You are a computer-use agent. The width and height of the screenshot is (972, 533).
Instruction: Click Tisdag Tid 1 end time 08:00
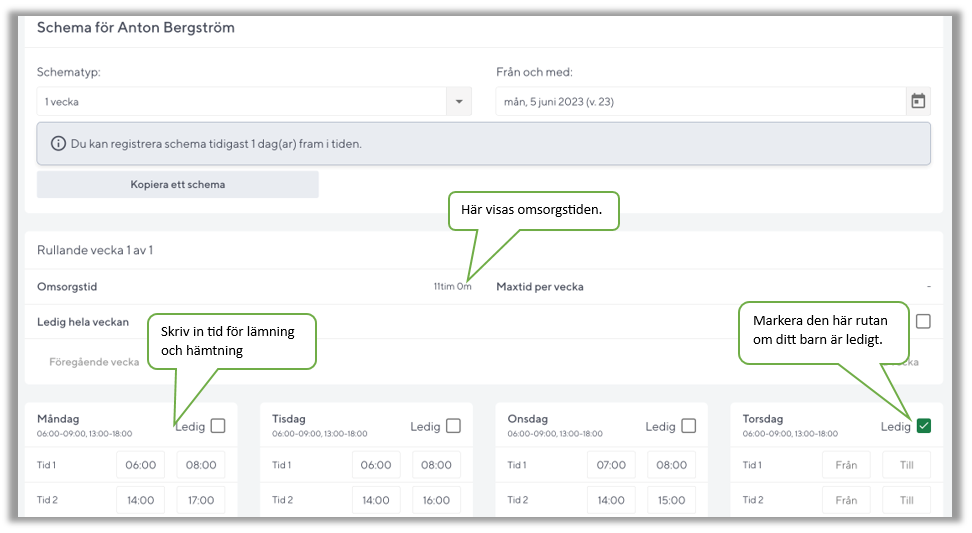tap(436, 465)
